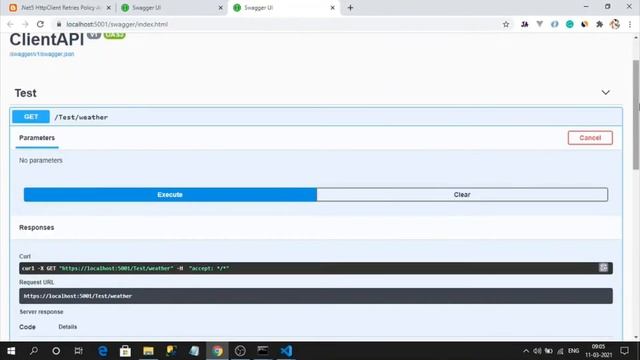
Task: Bookmark this page with the star
Action: (506, 24)
